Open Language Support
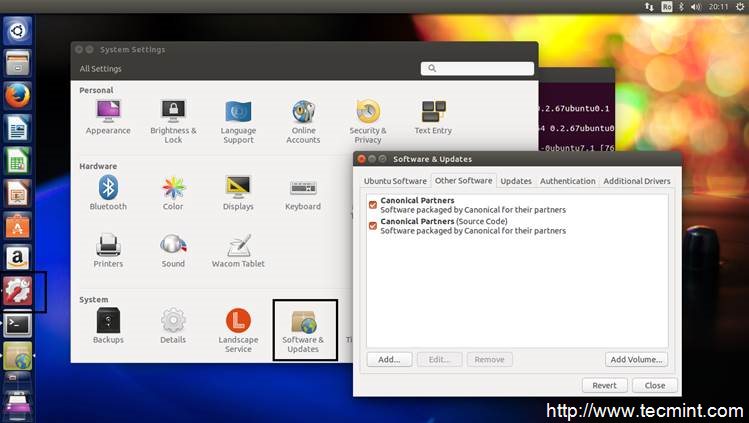 (238, 121)
